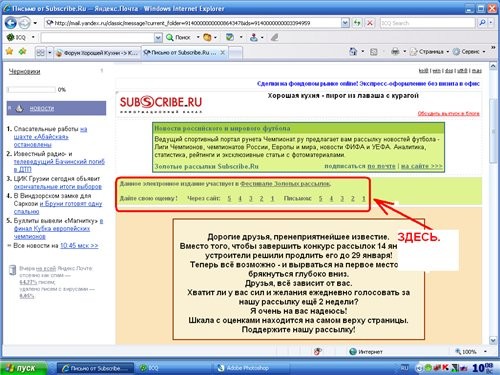Open the Страница menu
The image size is (500, 375).
[x=429, y=52]
